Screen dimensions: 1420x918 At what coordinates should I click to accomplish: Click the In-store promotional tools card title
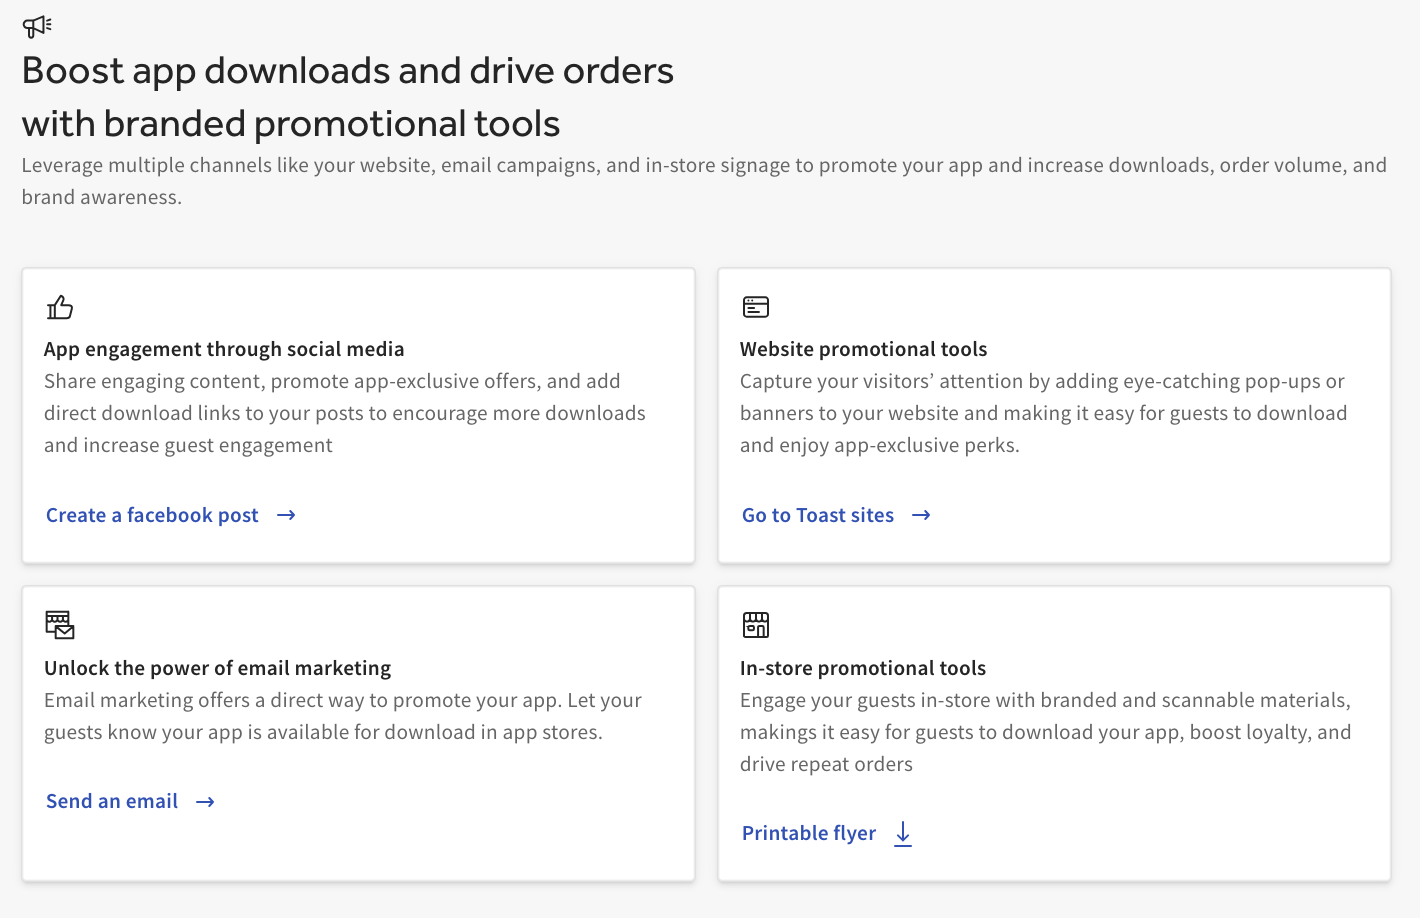click(x=862, y=669)
